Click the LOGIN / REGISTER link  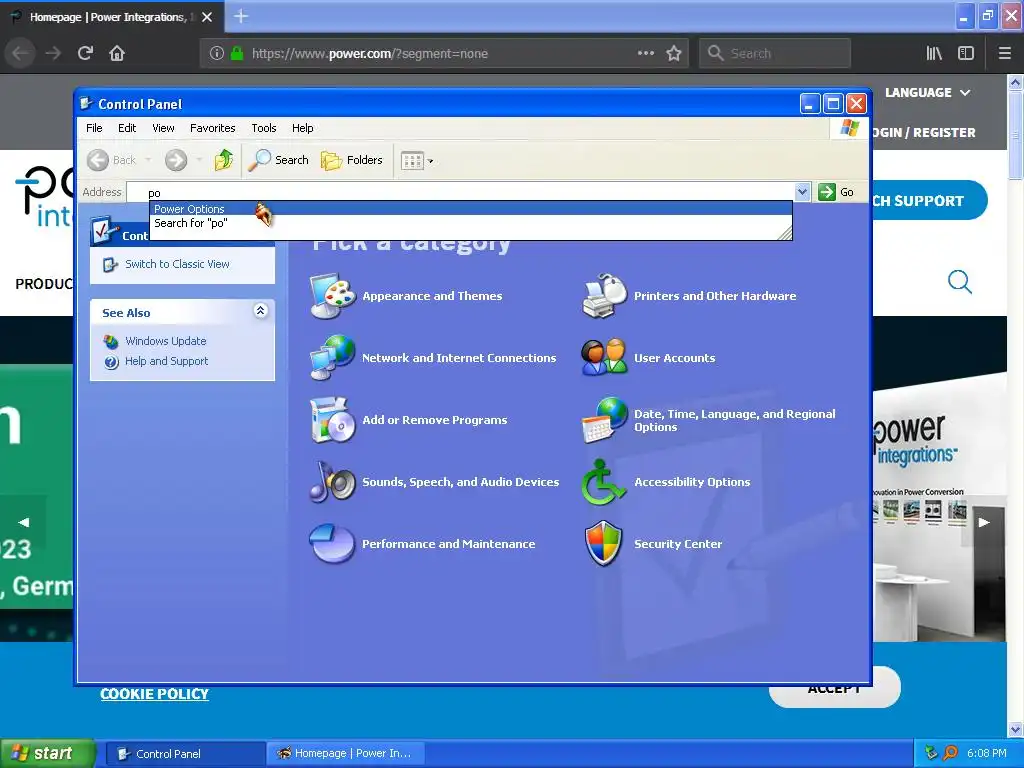click(x=924, y=133)
